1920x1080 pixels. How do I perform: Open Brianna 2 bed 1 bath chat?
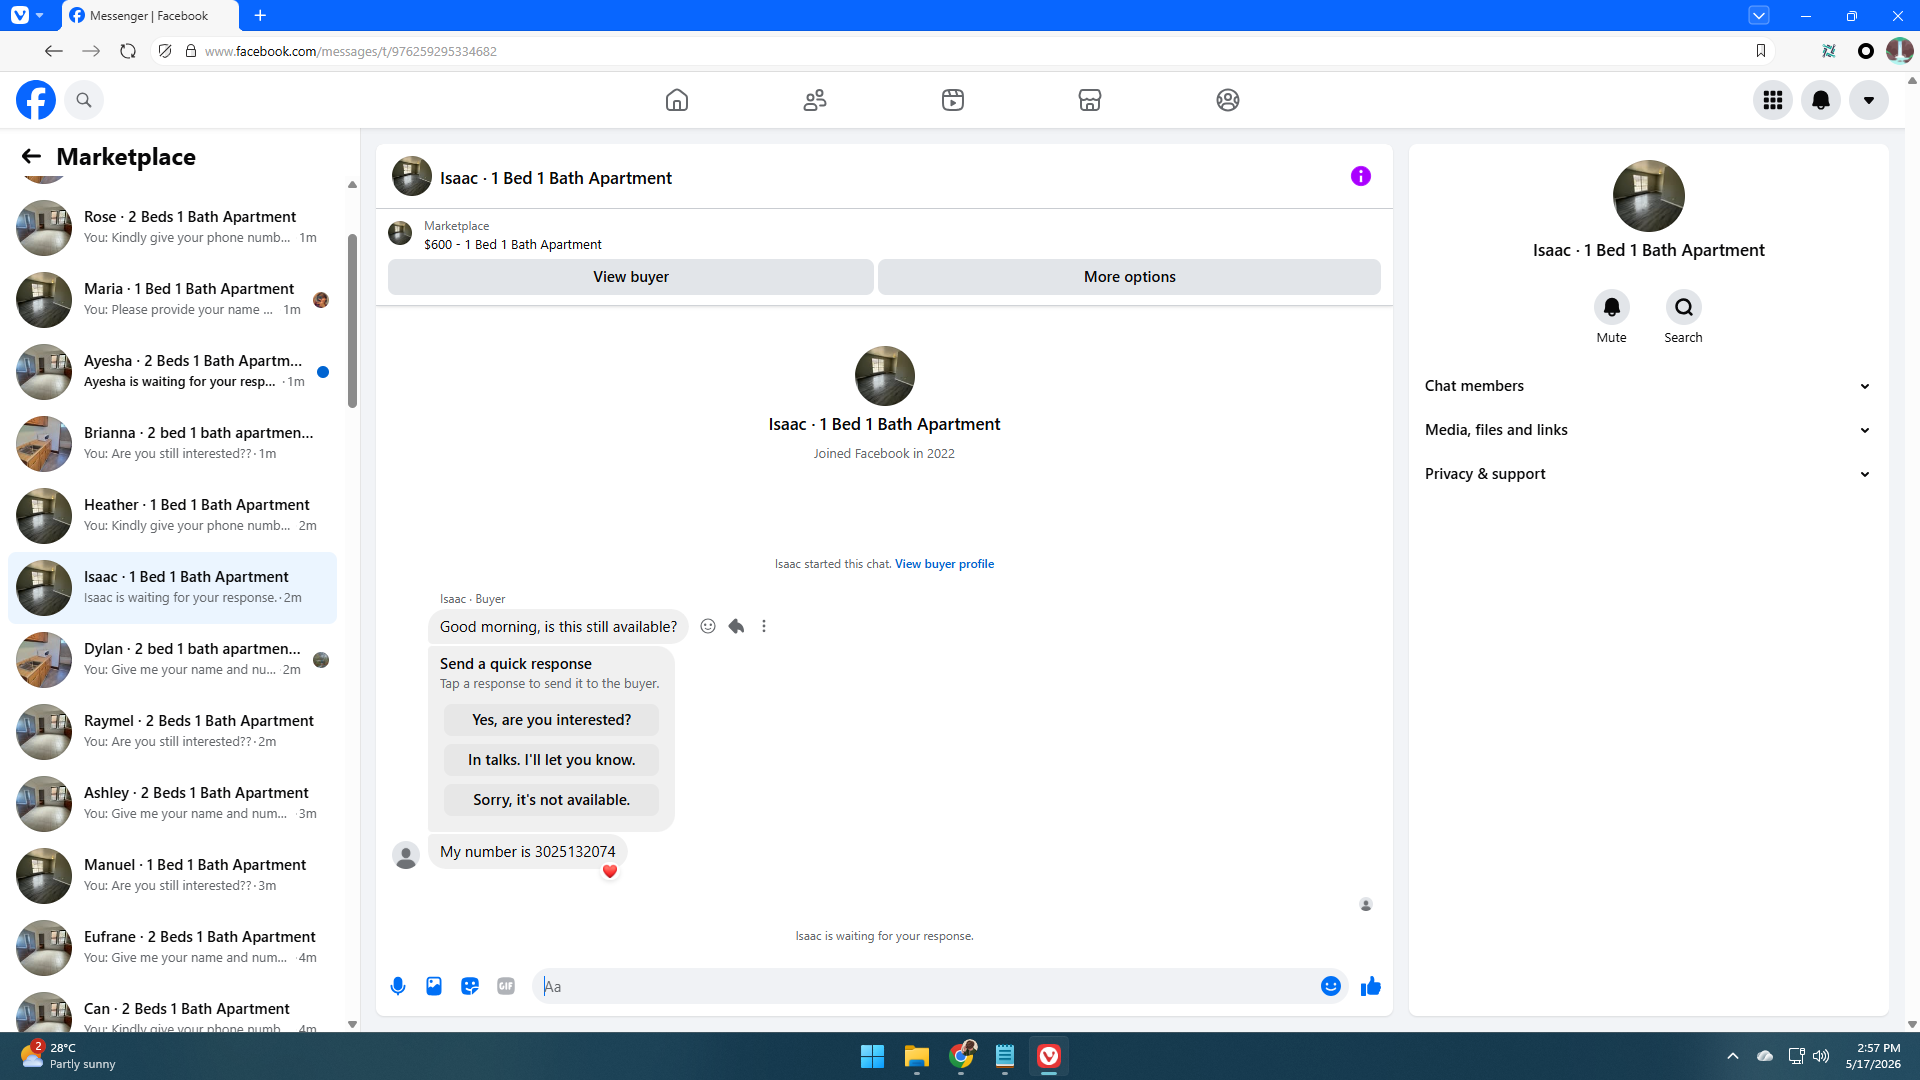pyautogui.click(x=173, y=444)
